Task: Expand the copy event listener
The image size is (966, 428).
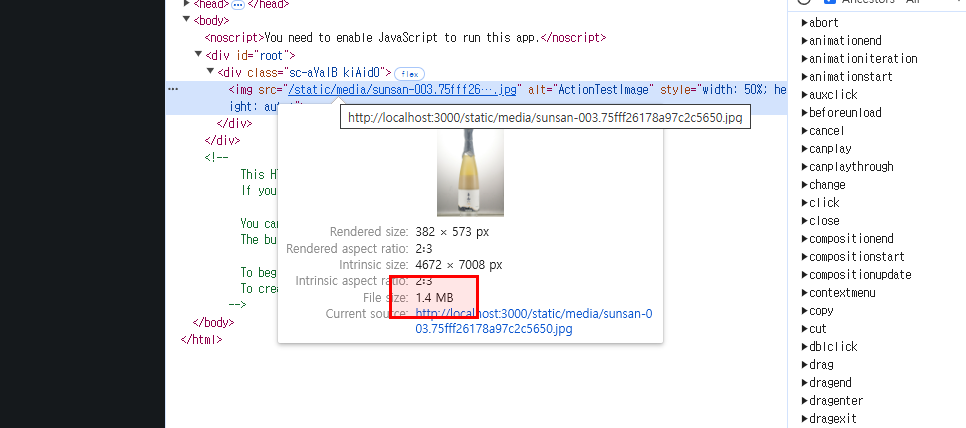Action: (805, 310)
